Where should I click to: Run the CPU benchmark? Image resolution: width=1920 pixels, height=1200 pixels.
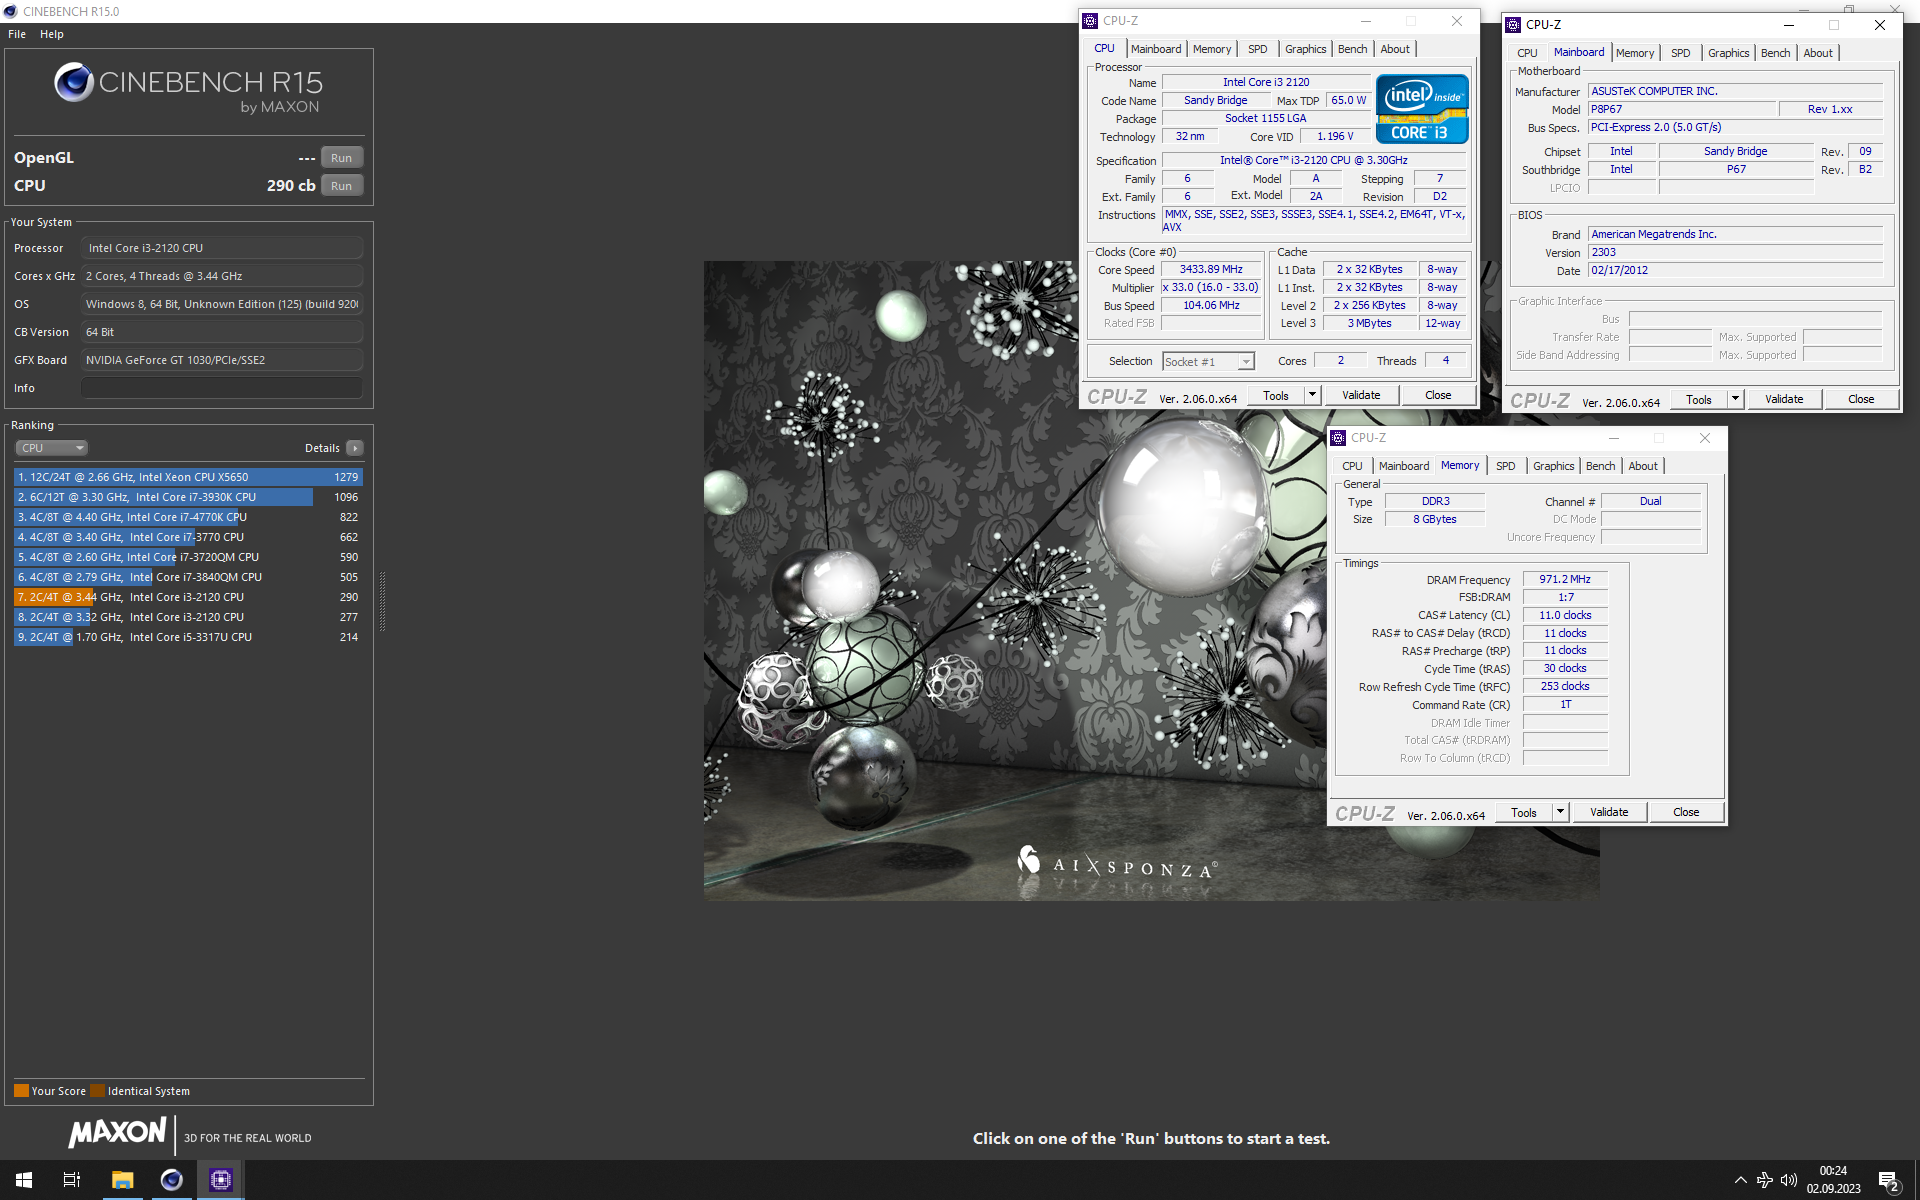(x=342, y=186)
